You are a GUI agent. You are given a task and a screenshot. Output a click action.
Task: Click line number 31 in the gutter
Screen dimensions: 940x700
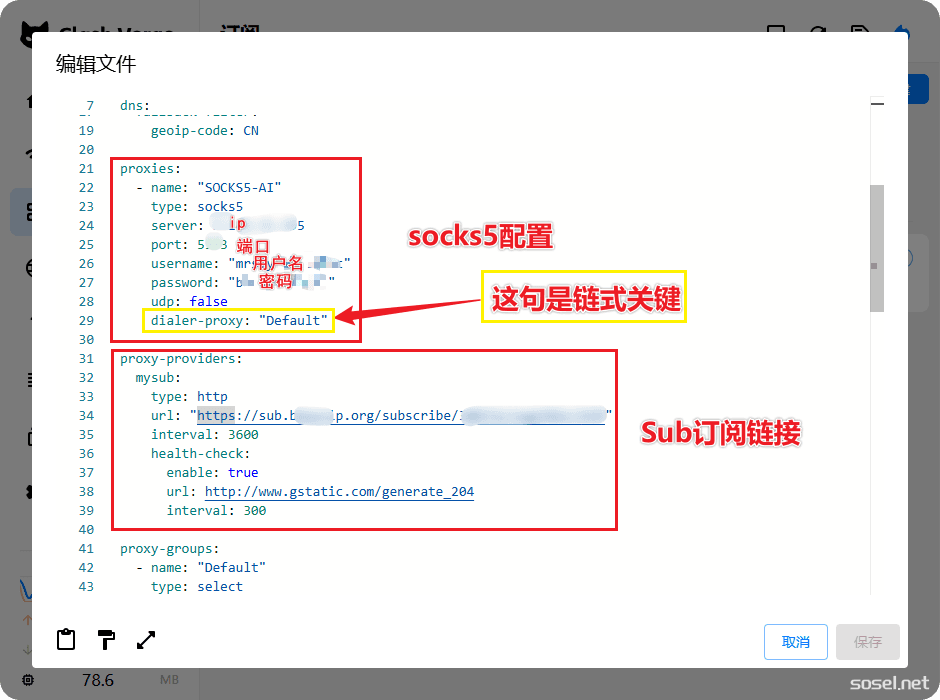coord(86,359)
